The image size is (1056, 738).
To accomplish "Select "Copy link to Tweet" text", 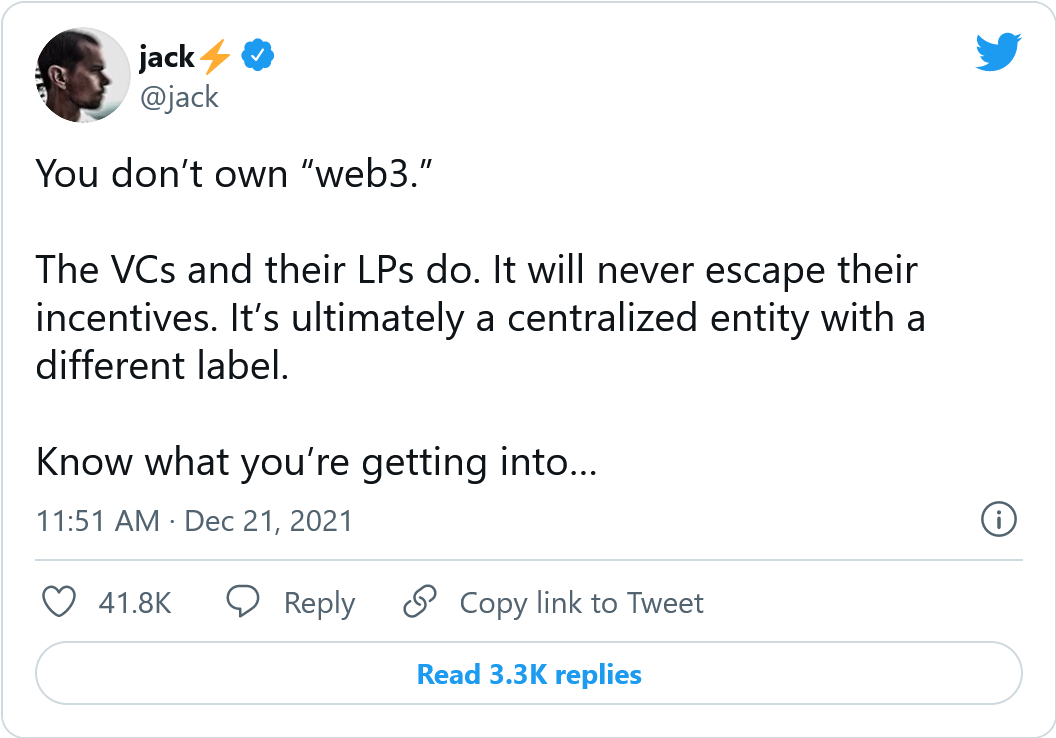I will pos(581,603).
